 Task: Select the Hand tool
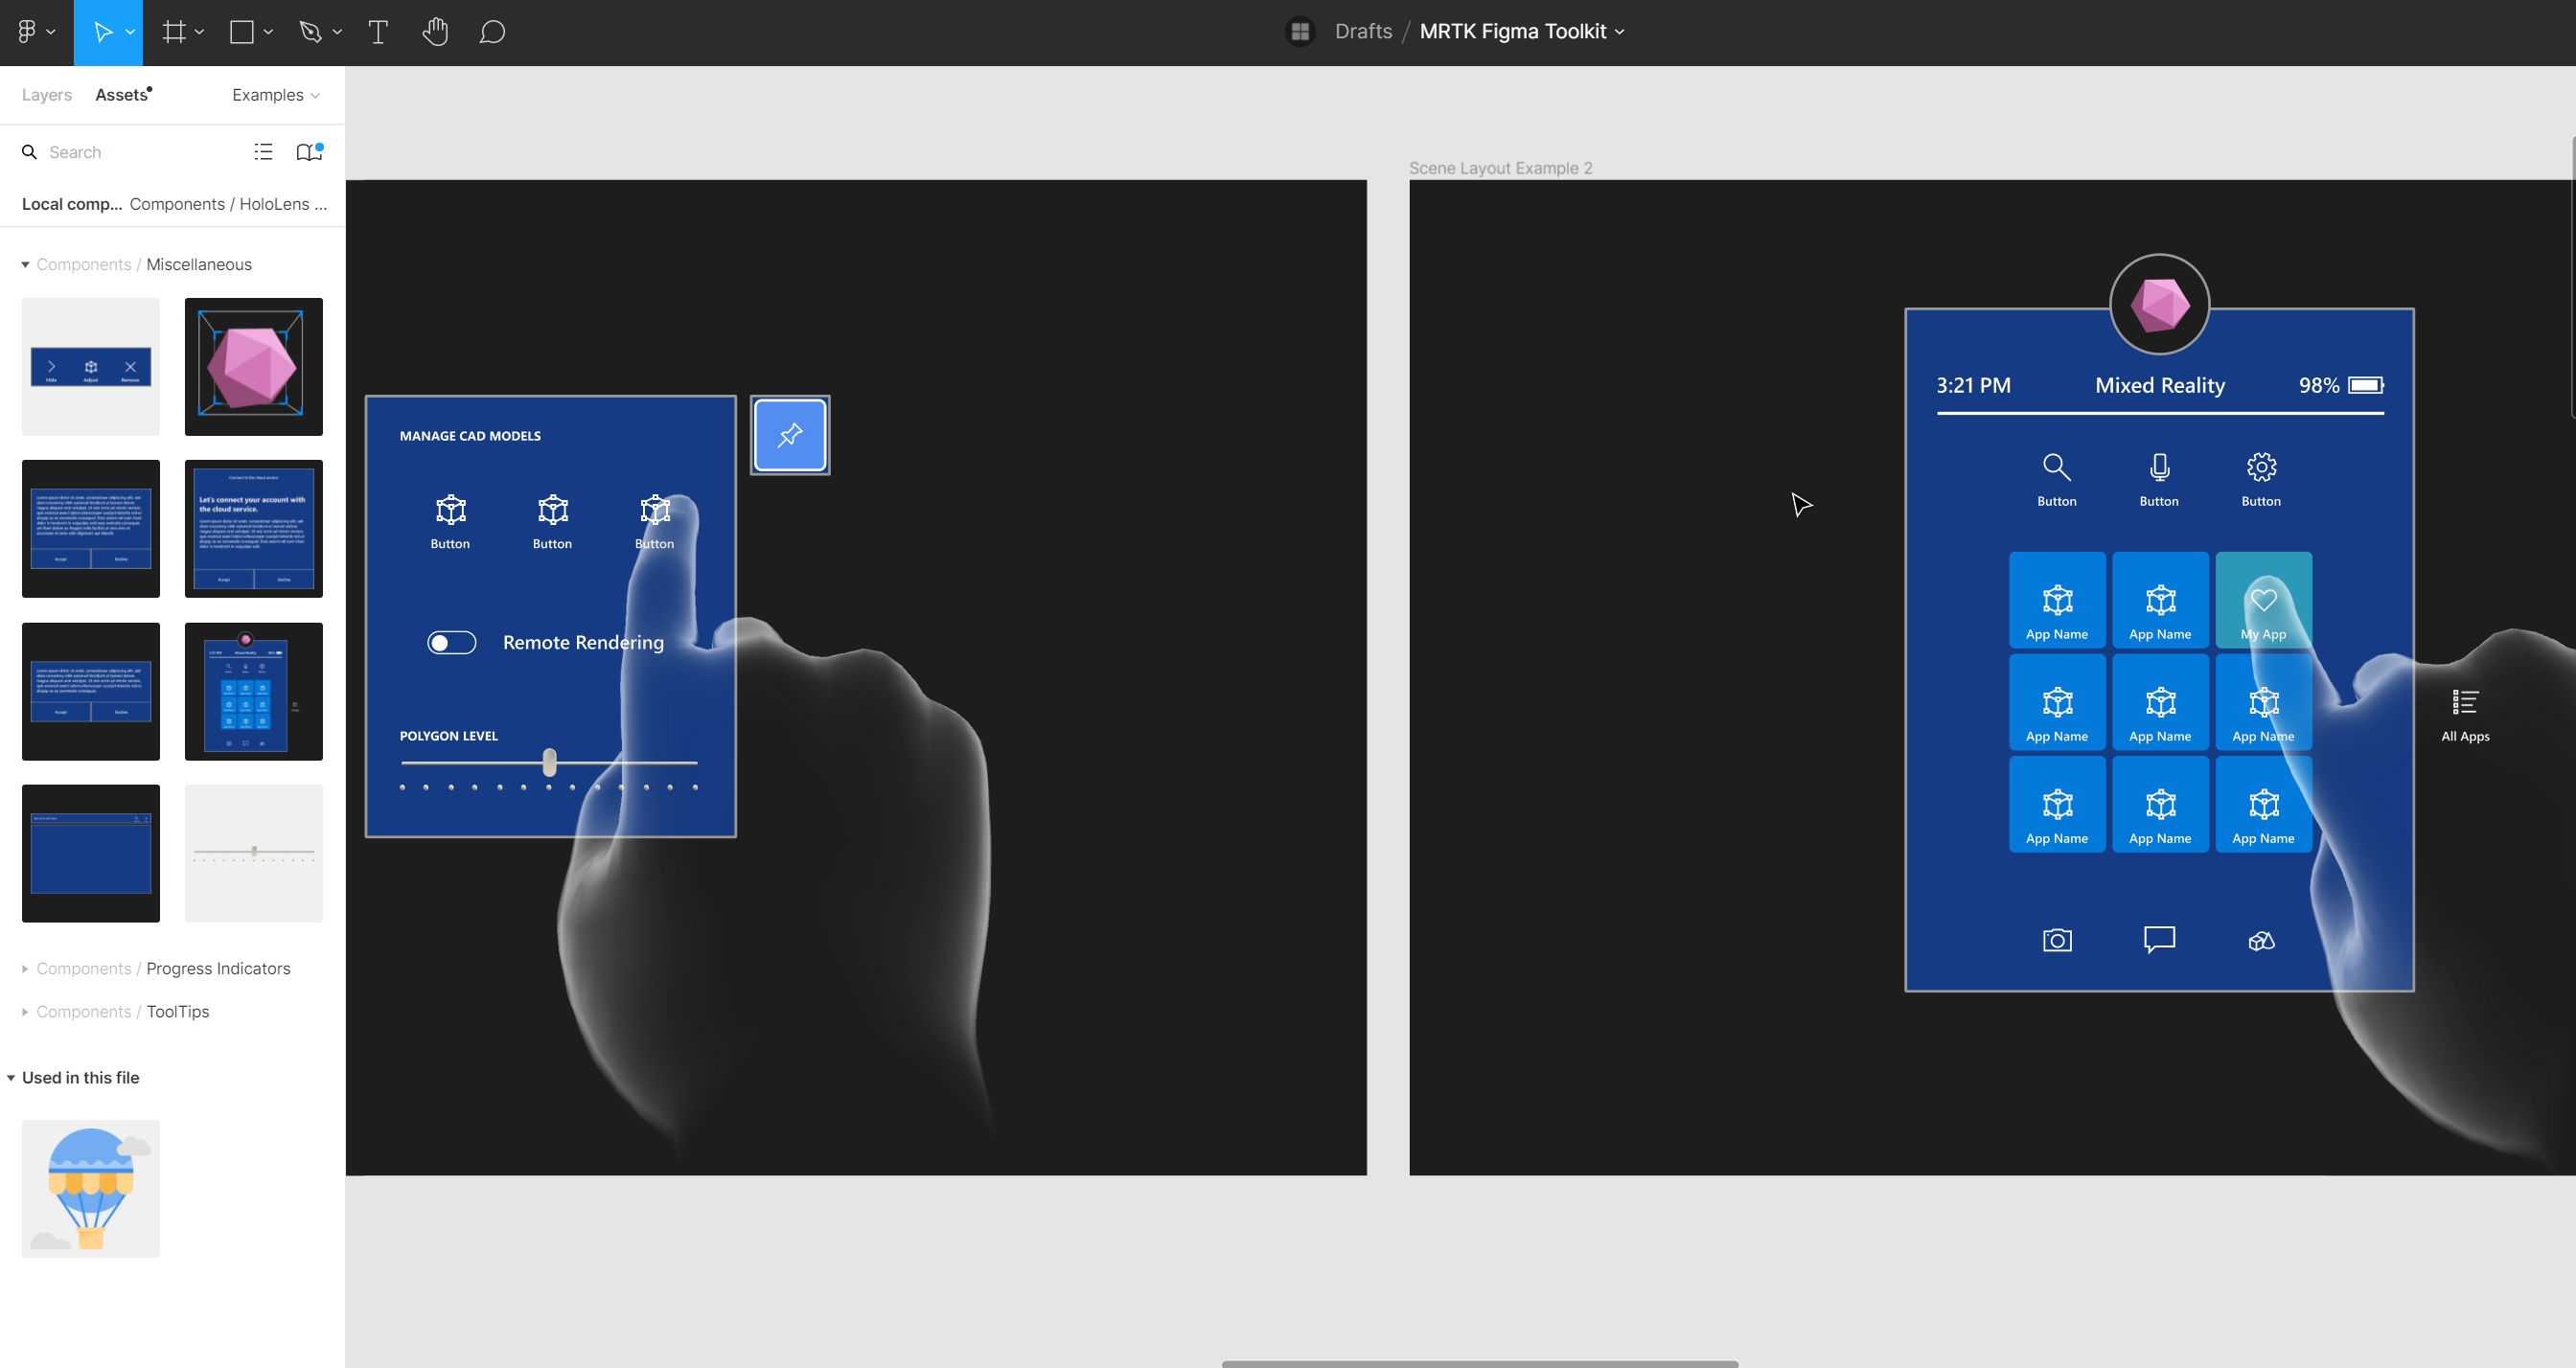435,31
